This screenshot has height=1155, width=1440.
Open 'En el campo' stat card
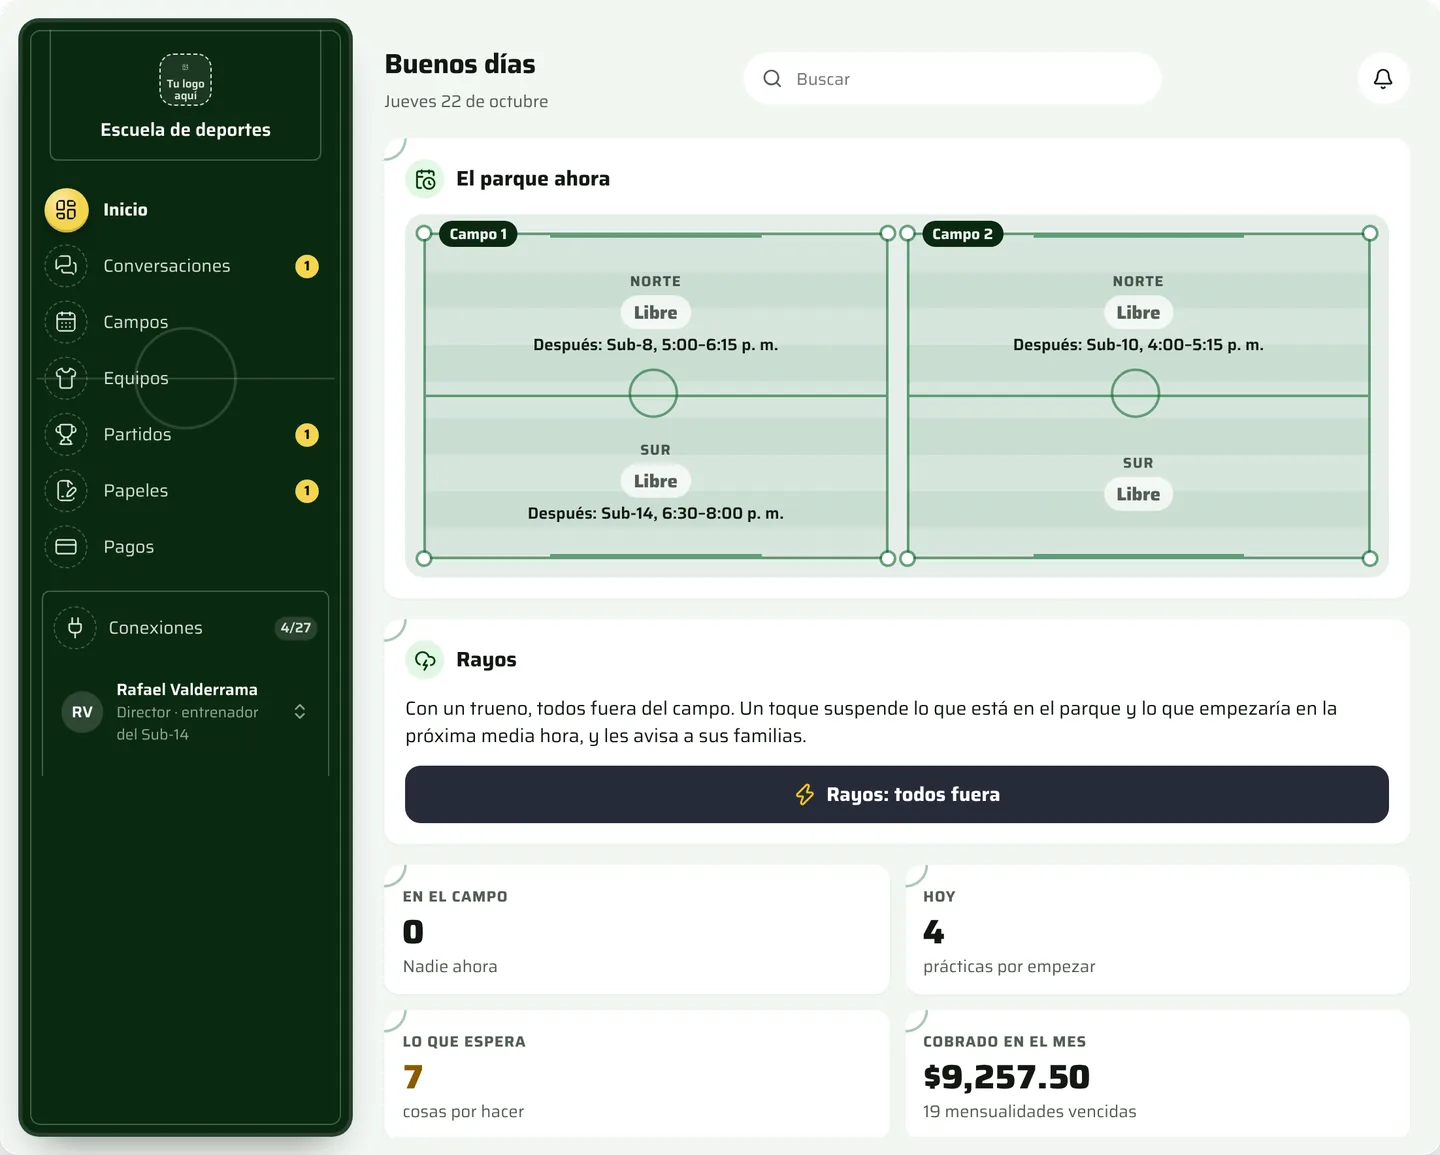click(637, 930)
